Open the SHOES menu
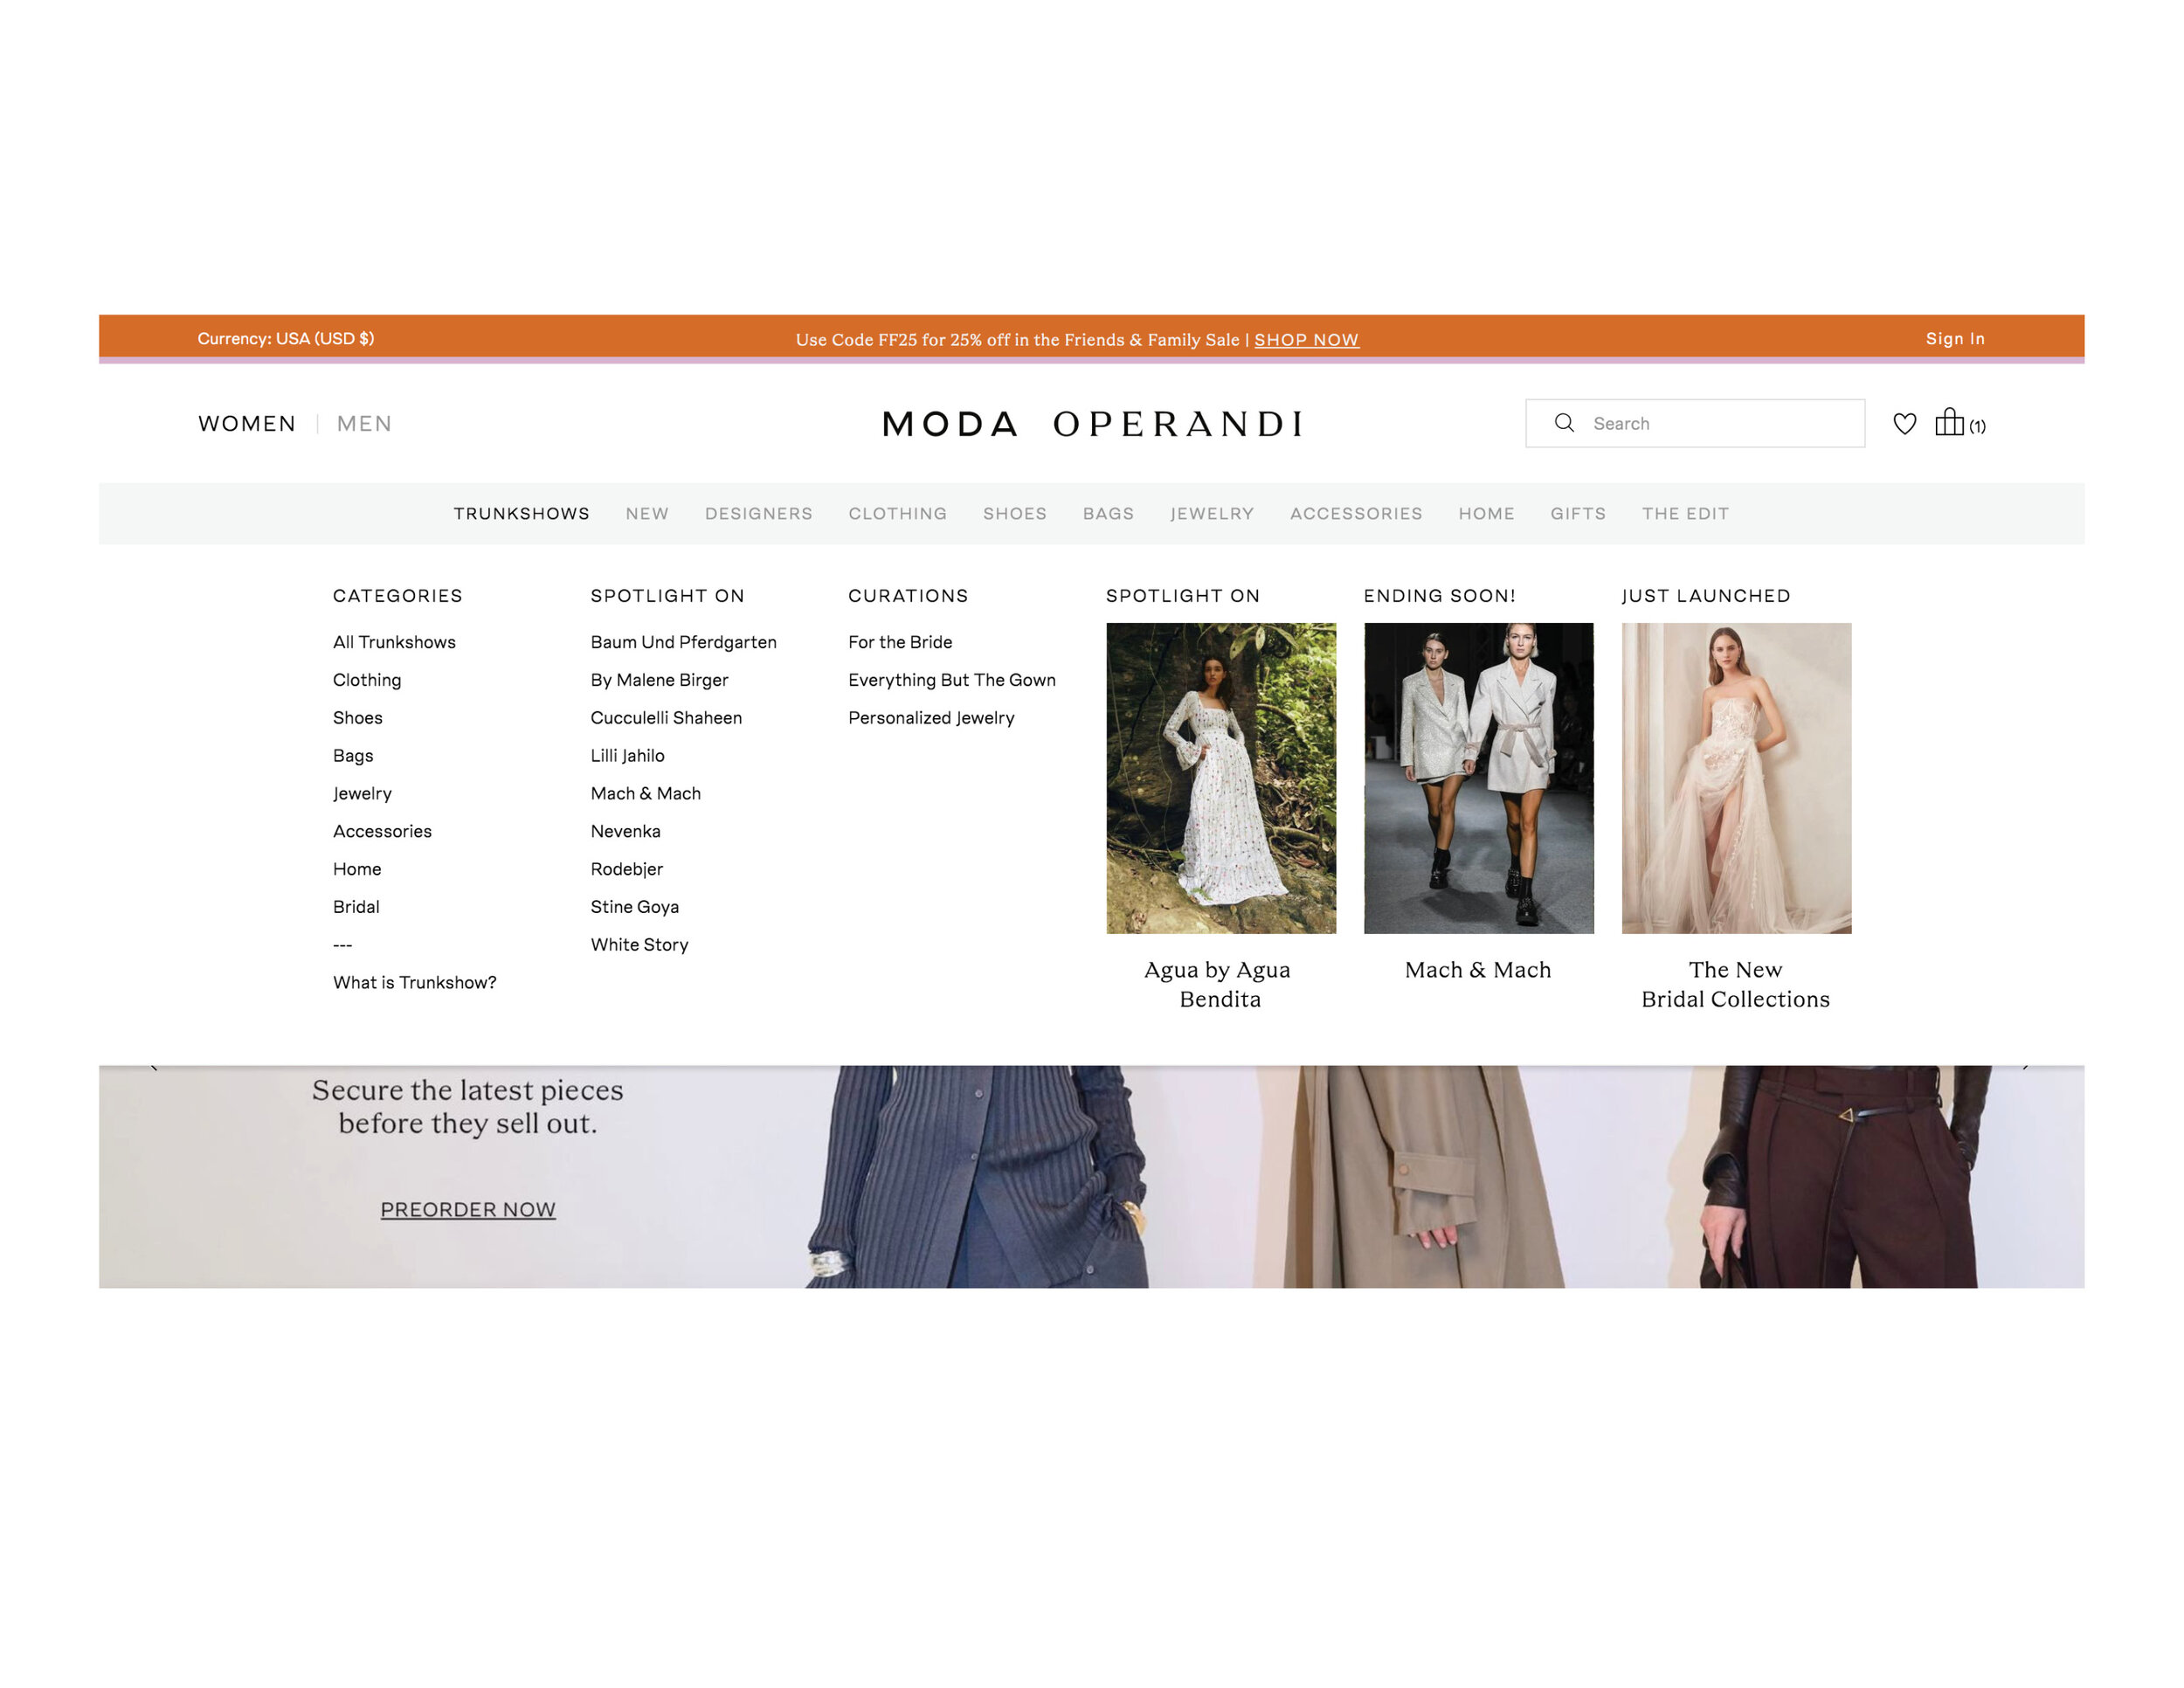 pyautogui.click(x=1014, y=513)
